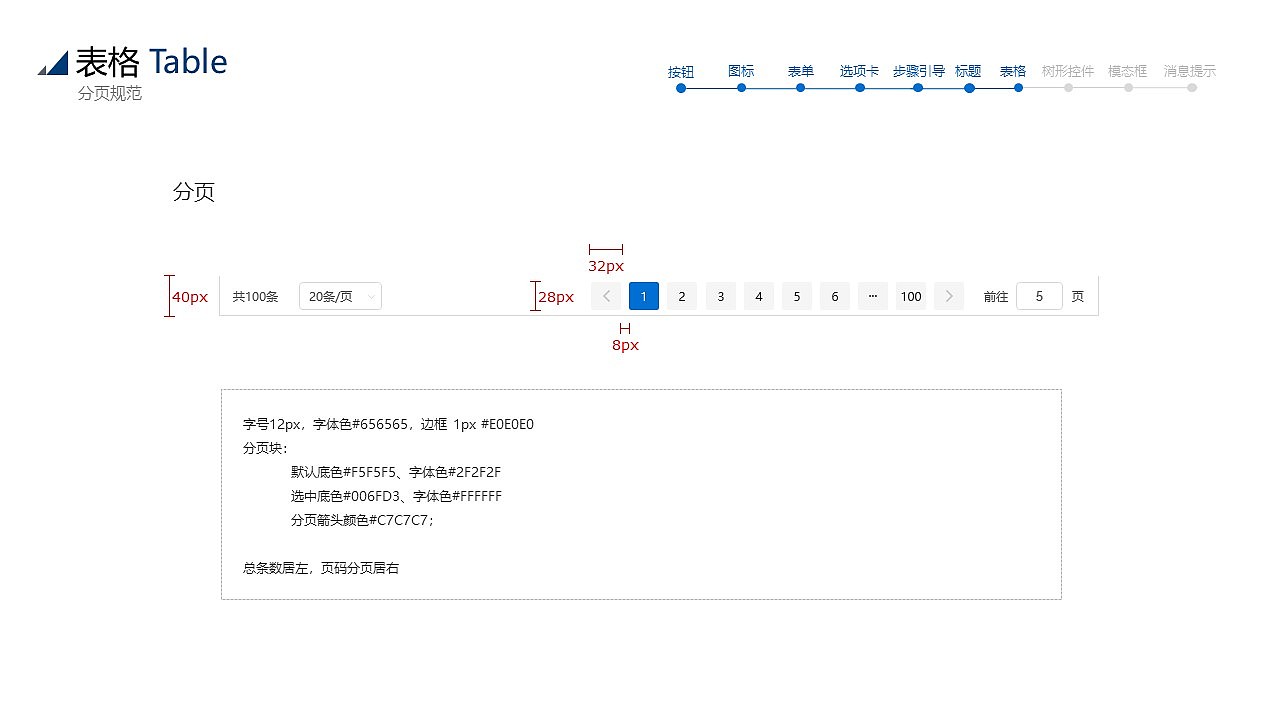
Task: Go to page 6
Action: [x=835, y=296]
